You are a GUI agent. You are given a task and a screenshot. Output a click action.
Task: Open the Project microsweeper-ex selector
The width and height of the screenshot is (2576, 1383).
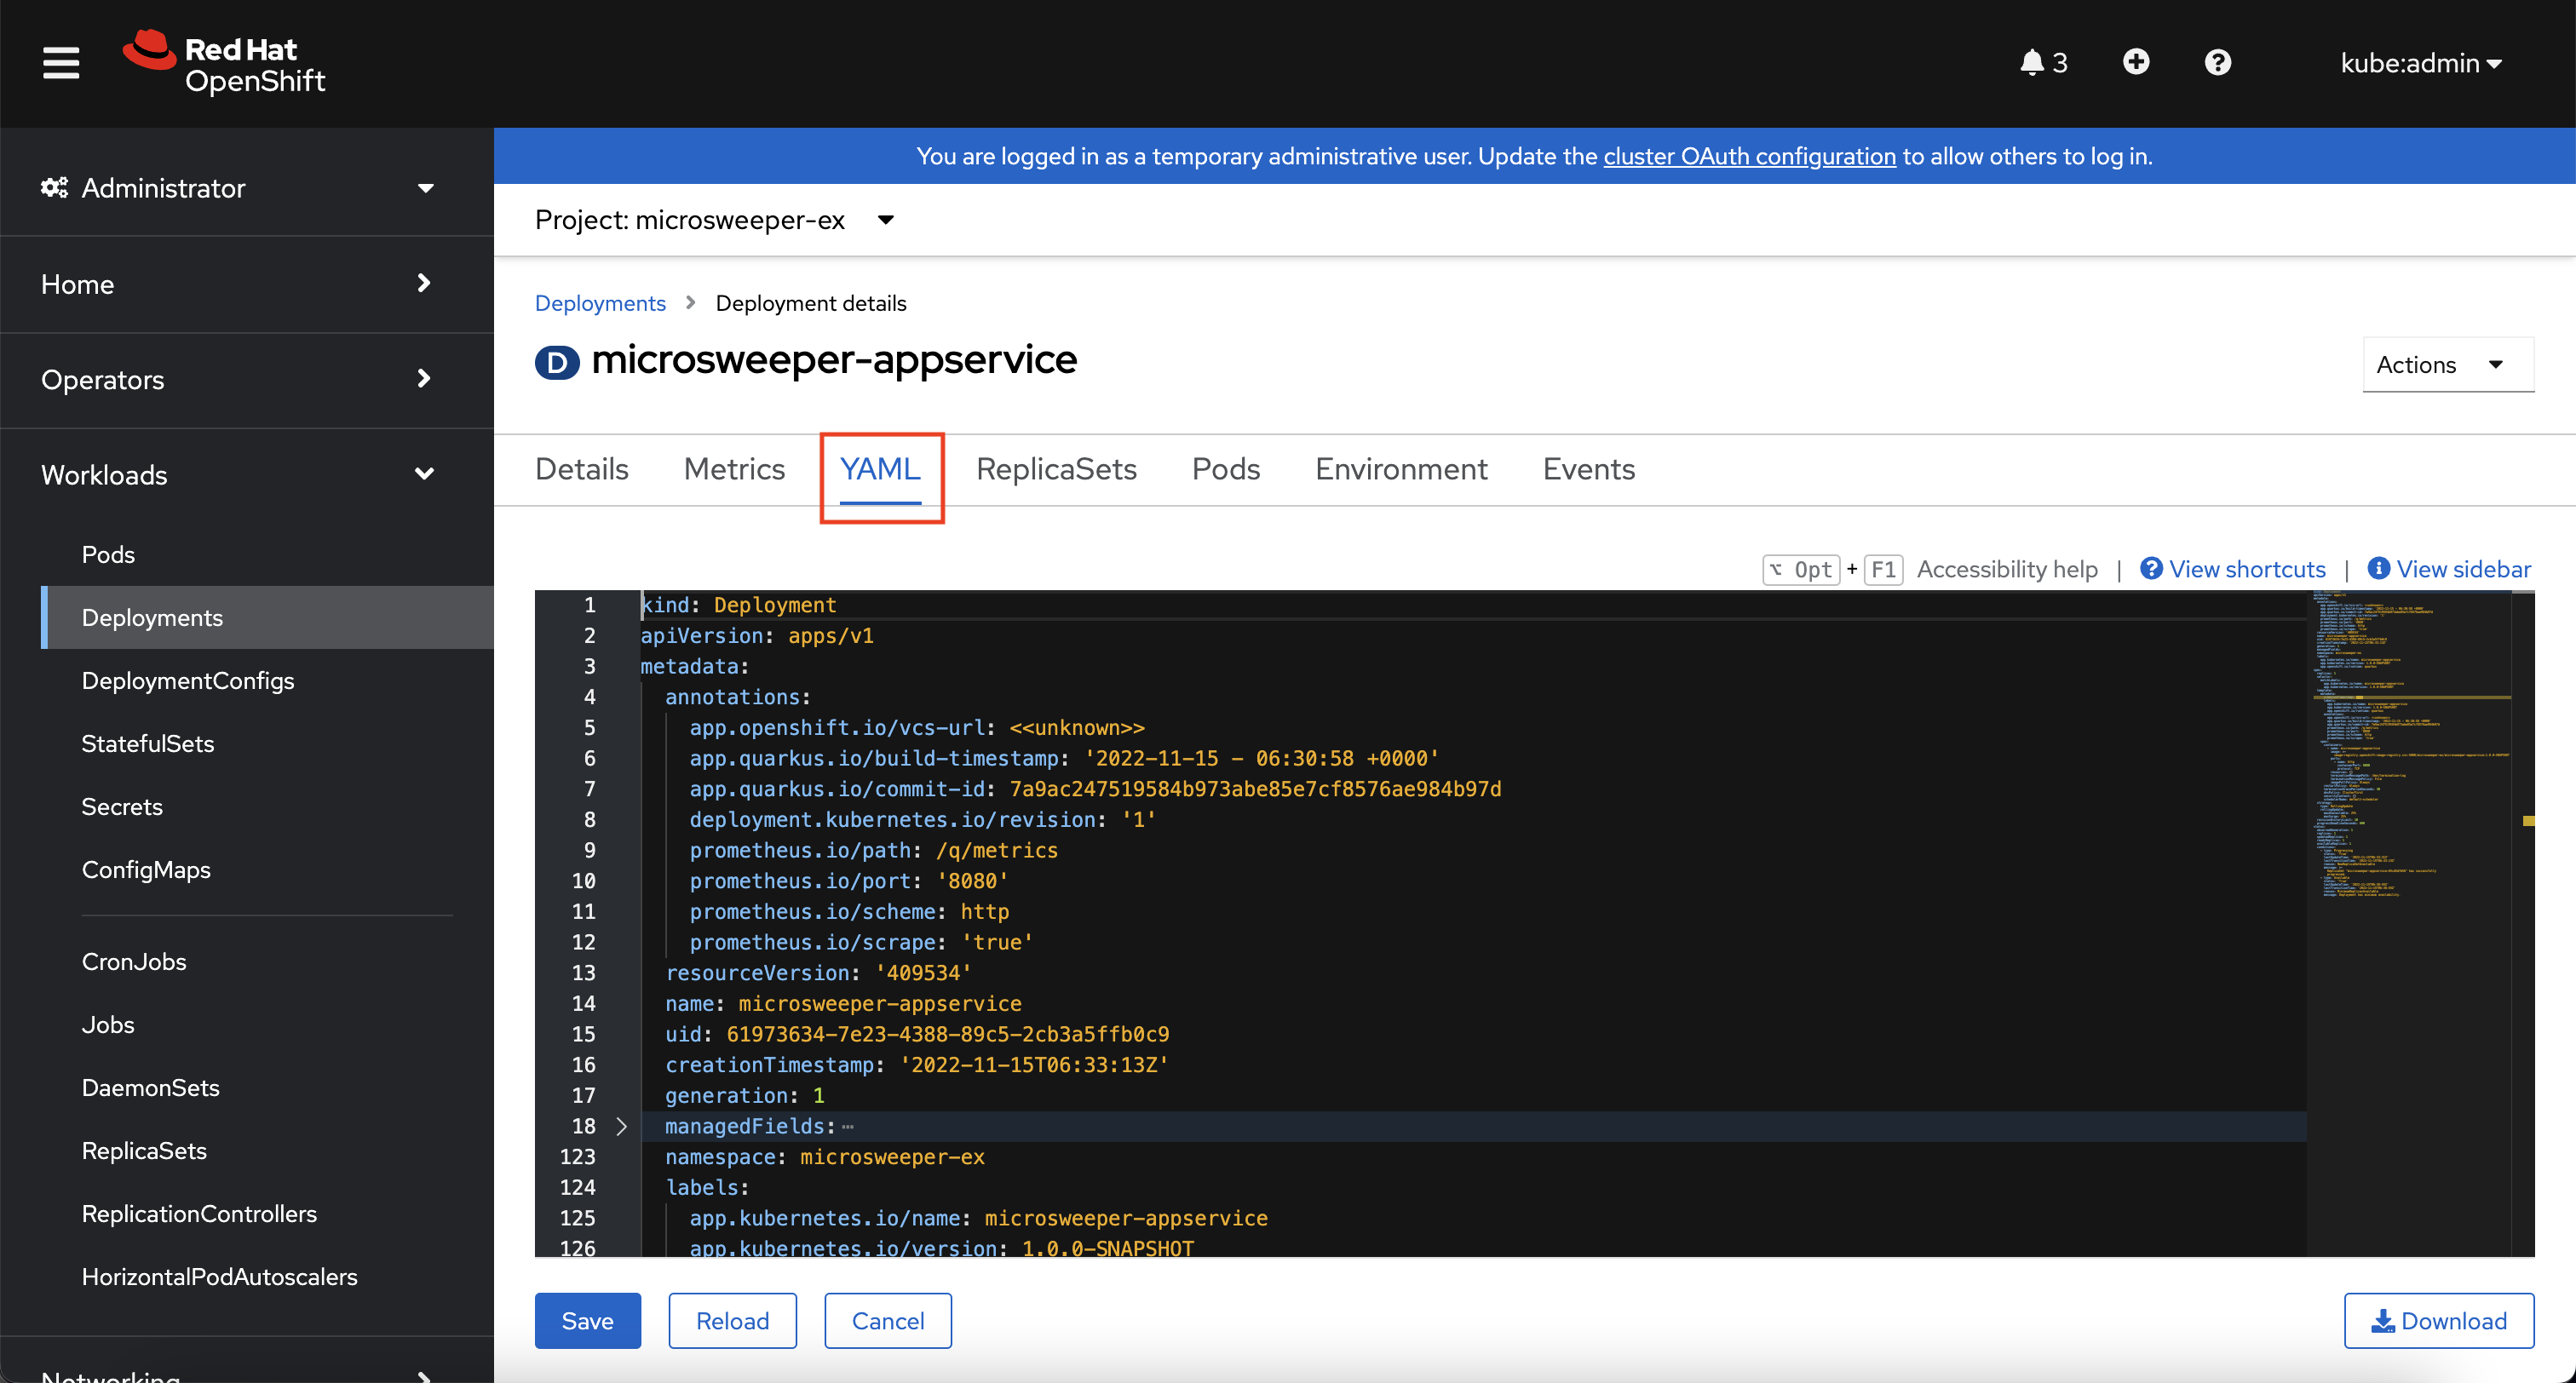click(714, 219)
